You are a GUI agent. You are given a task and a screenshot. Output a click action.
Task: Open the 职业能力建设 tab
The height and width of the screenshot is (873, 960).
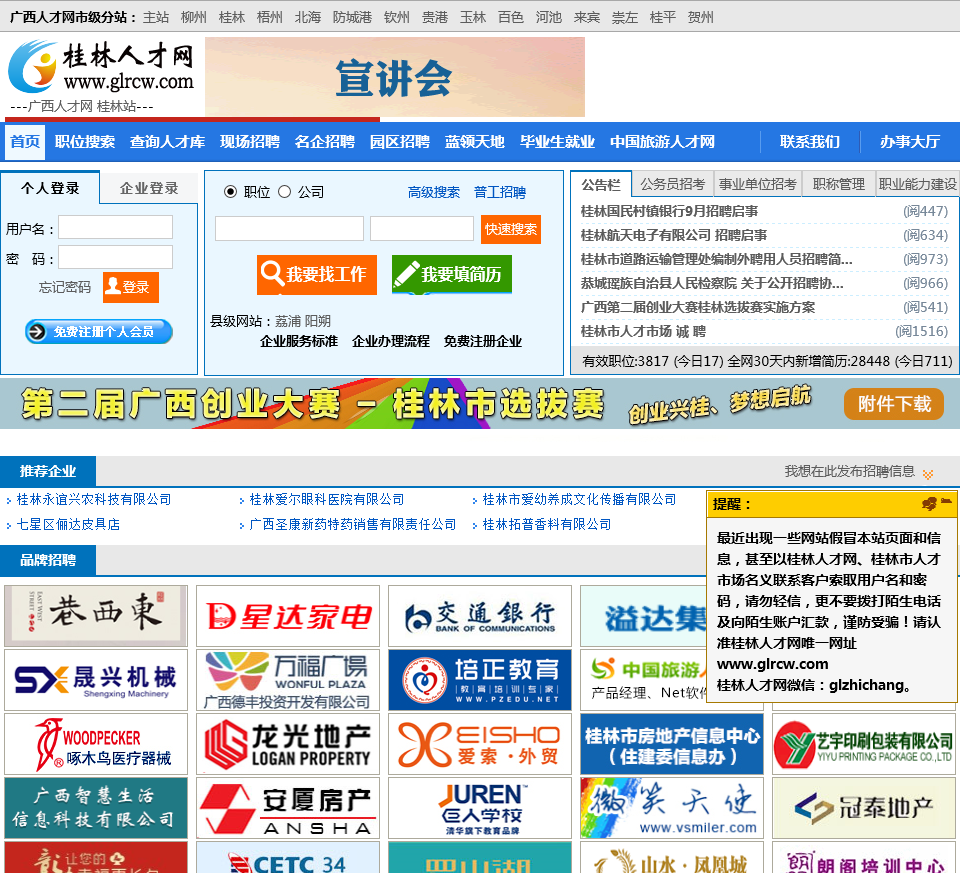pyautogui.click(x=917, y=184)
